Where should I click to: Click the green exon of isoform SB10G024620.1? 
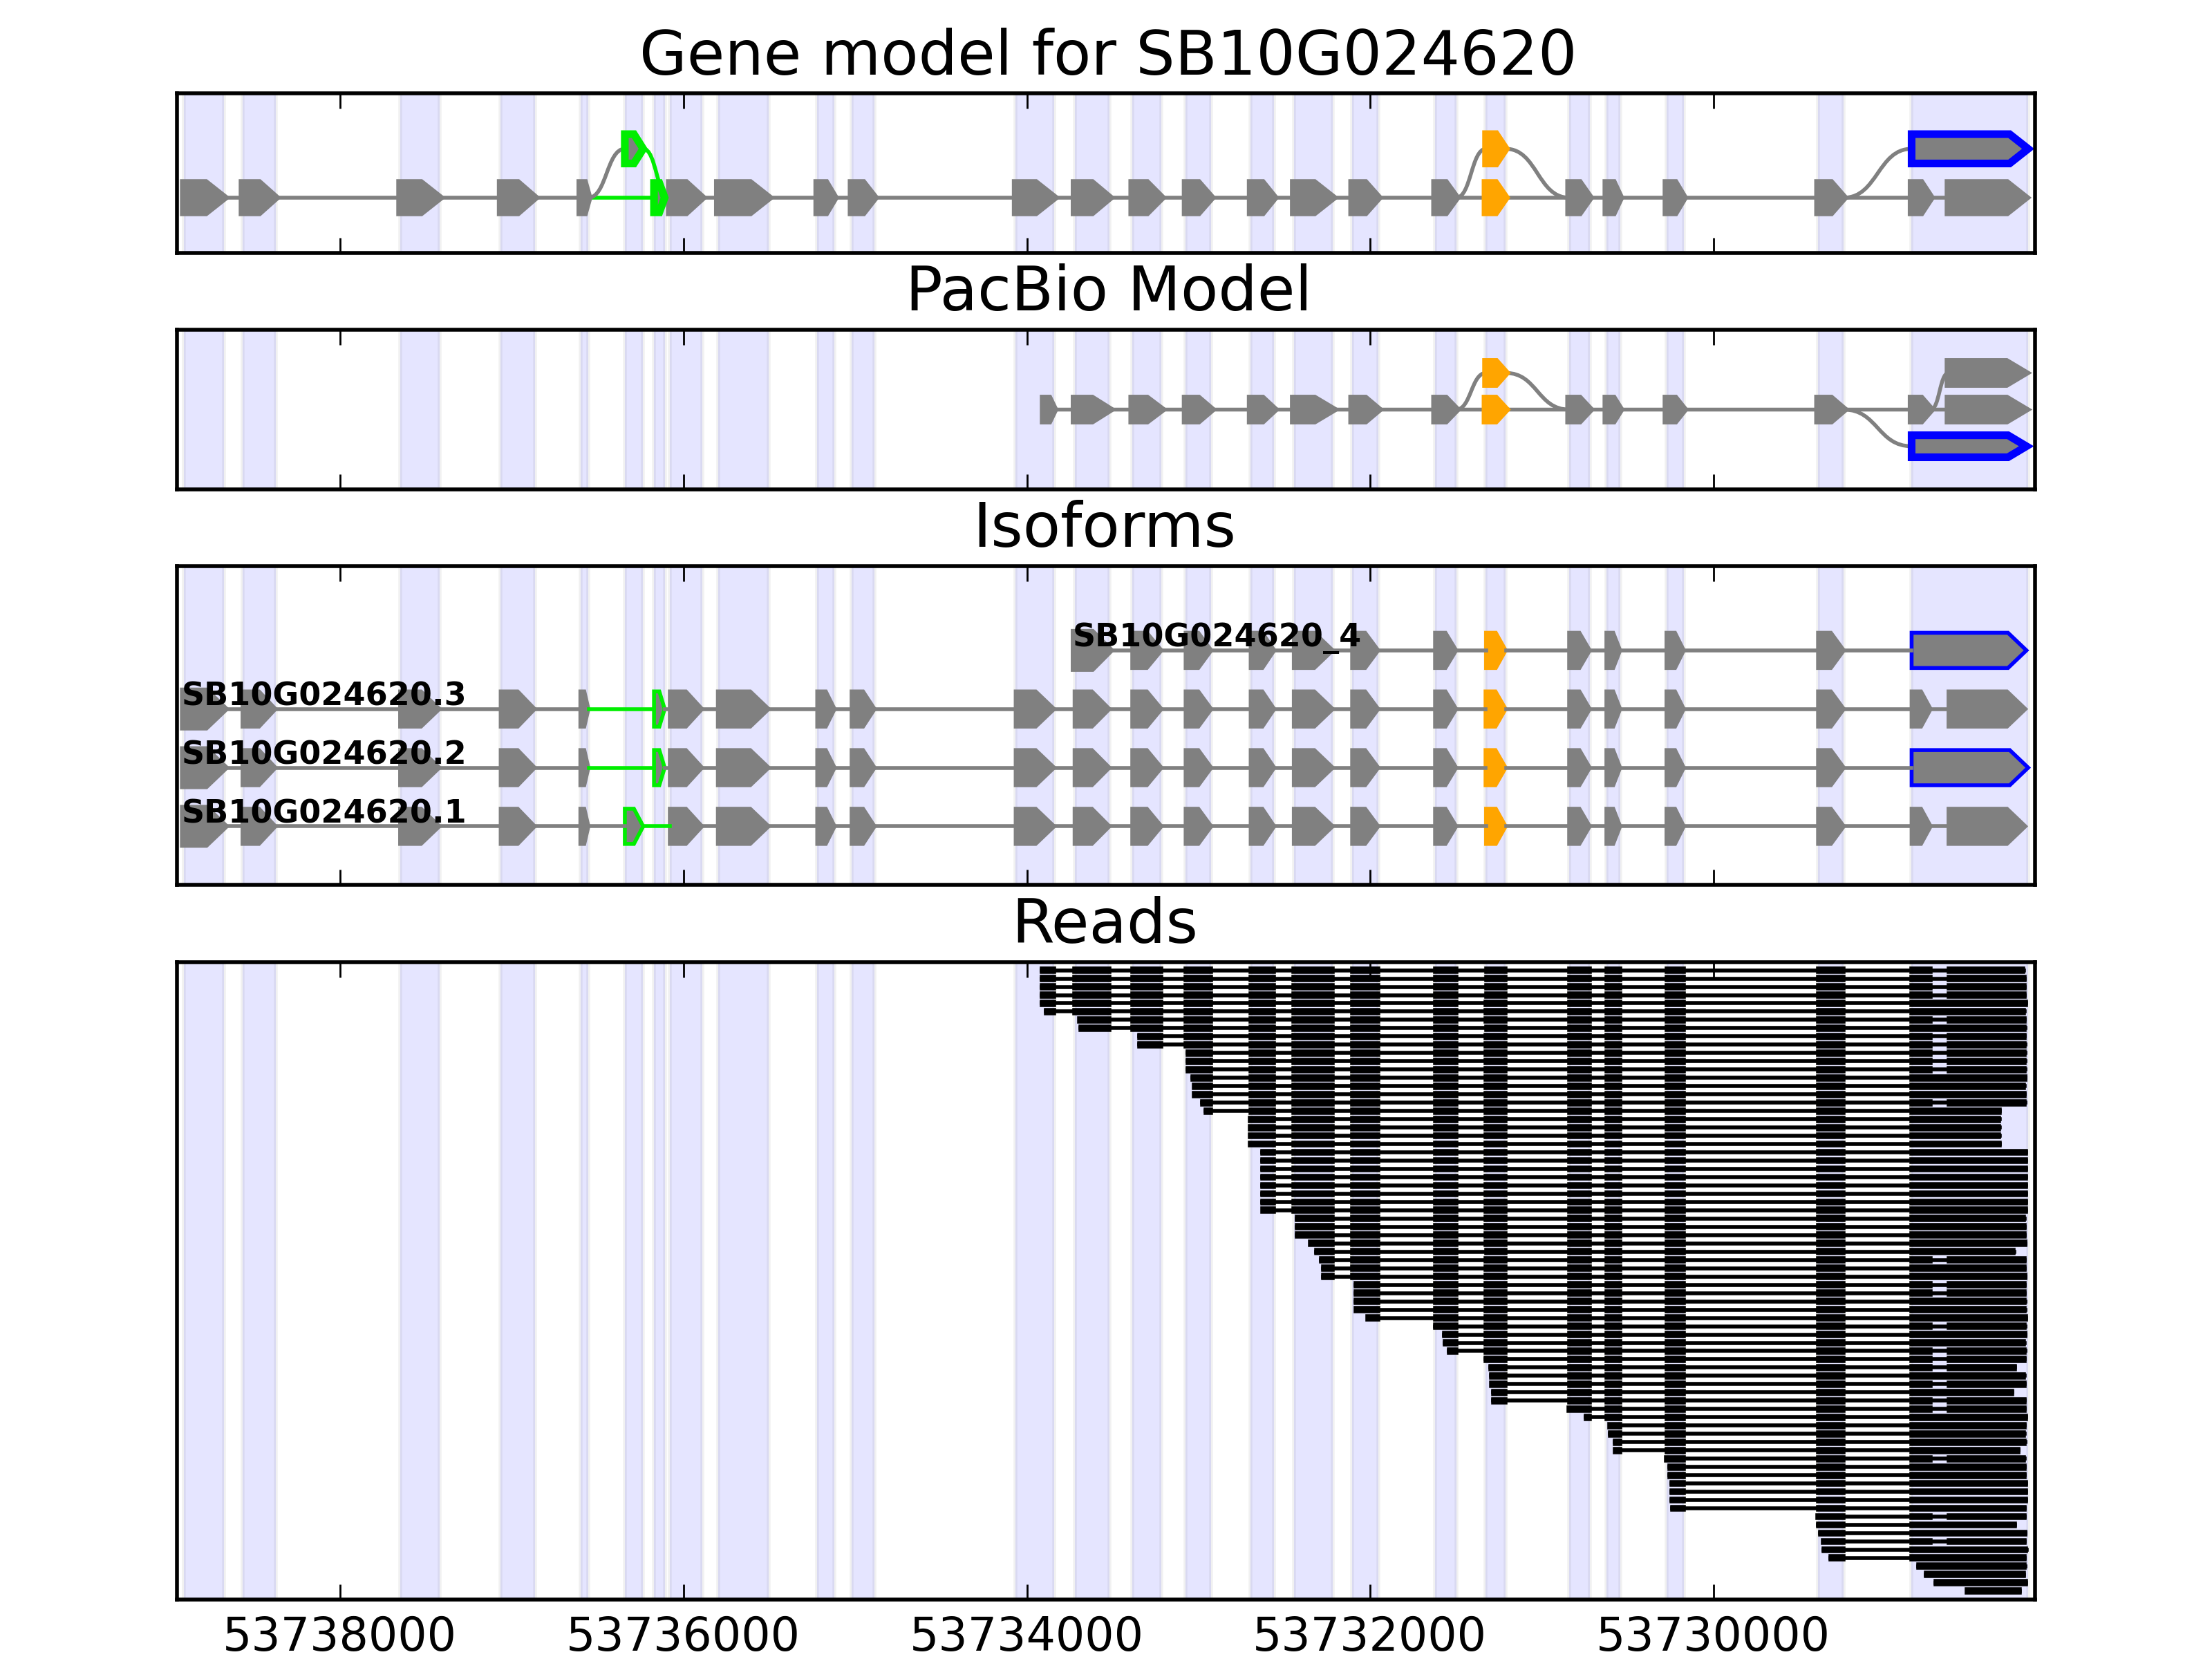tap(632, 826)
